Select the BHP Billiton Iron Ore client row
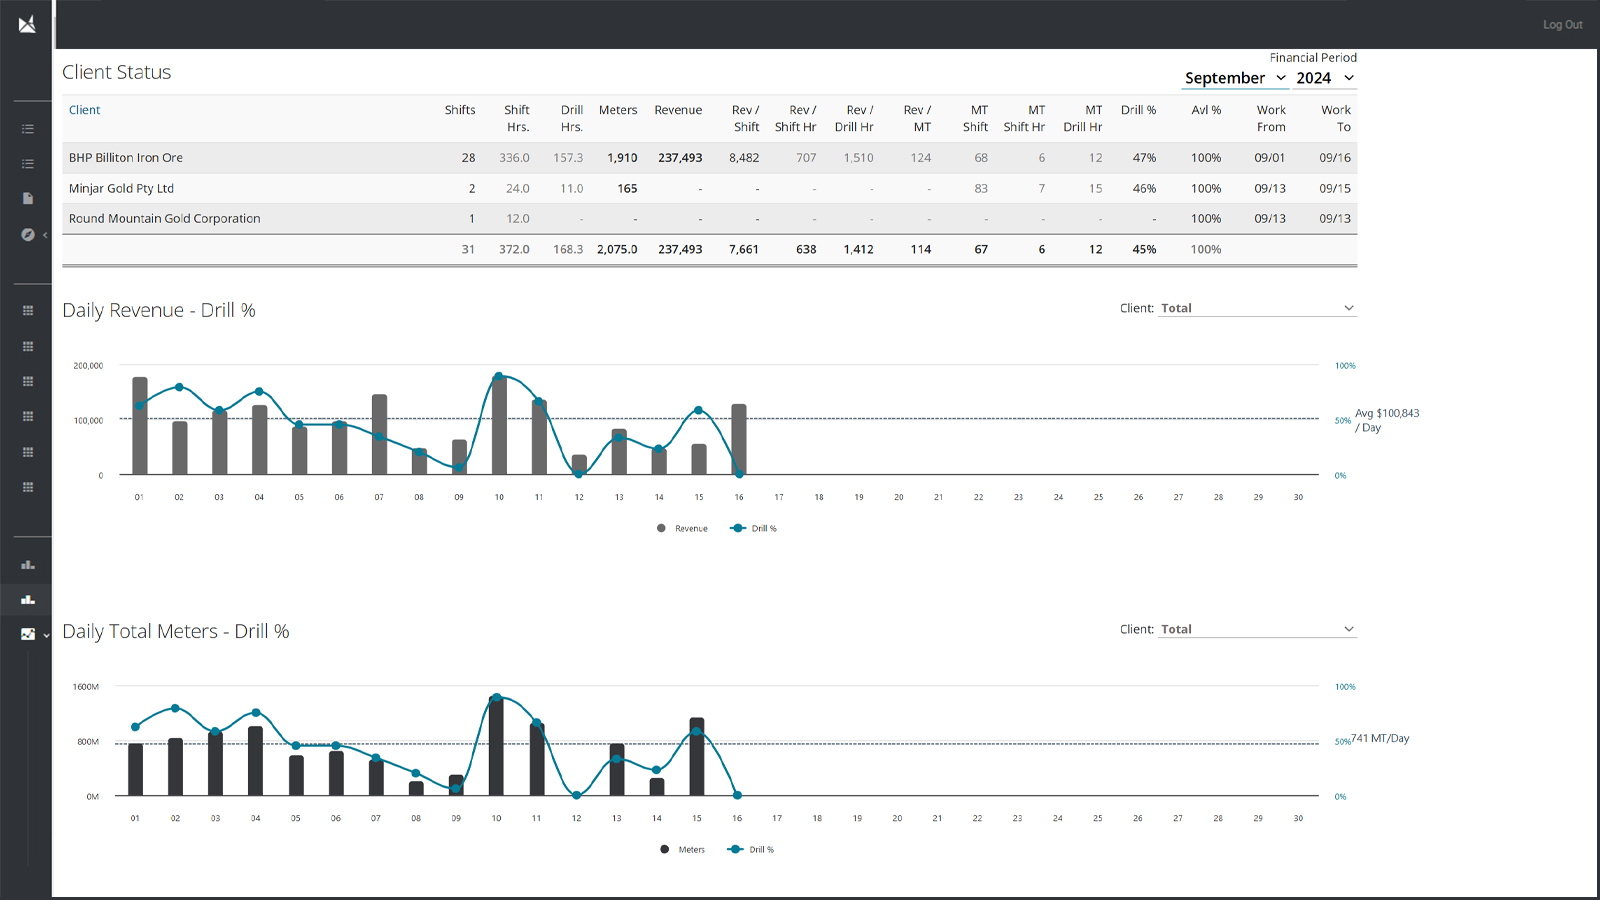Screen dimensions: 1600x900 126,158
